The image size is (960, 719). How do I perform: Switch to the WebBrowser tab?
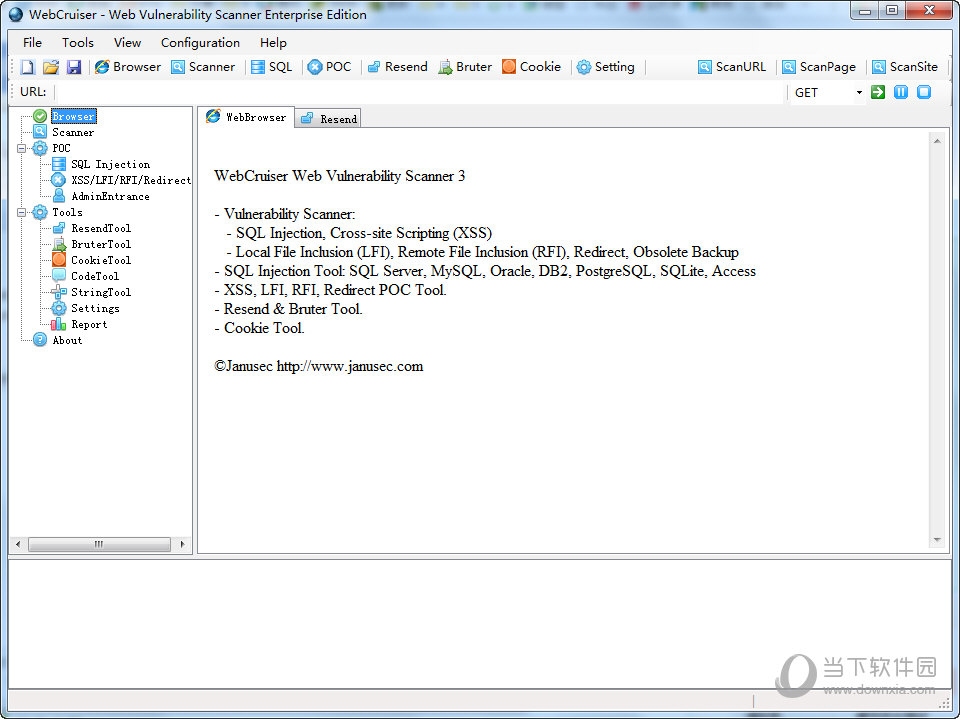(246, 117)
